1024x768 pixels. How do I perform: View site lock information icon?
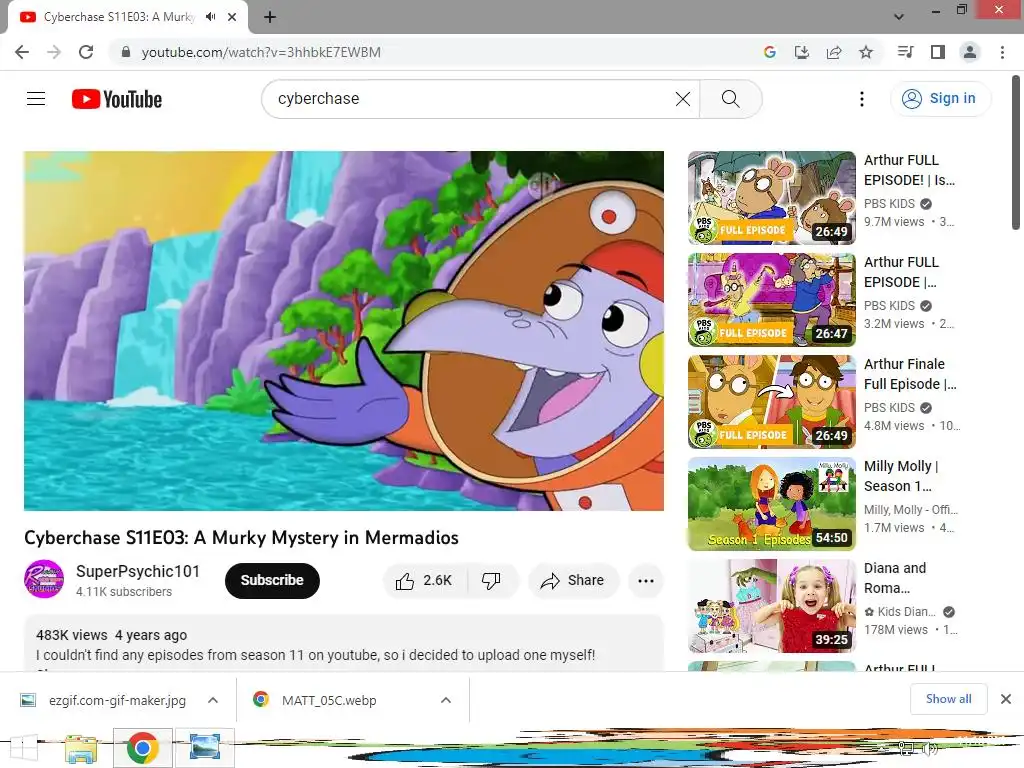click(x=126, y=52)
